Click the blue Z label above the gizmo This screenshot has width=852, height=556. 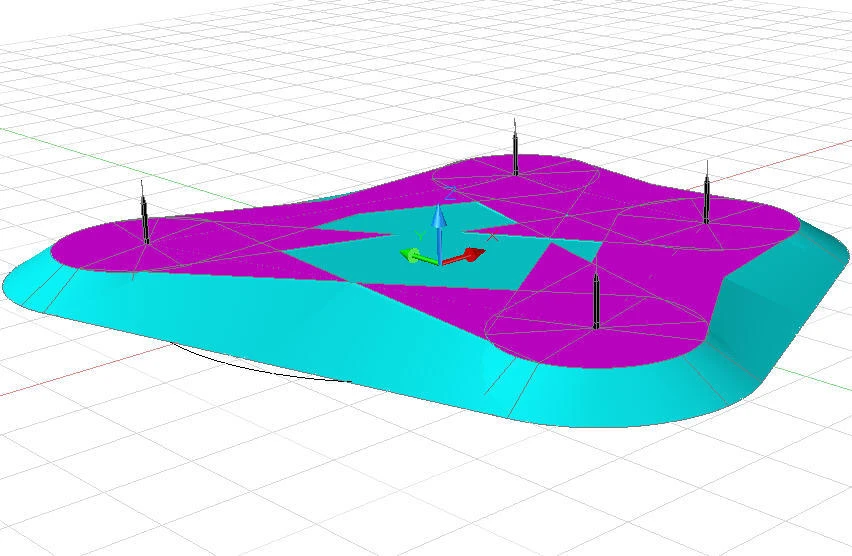point(451,191)
